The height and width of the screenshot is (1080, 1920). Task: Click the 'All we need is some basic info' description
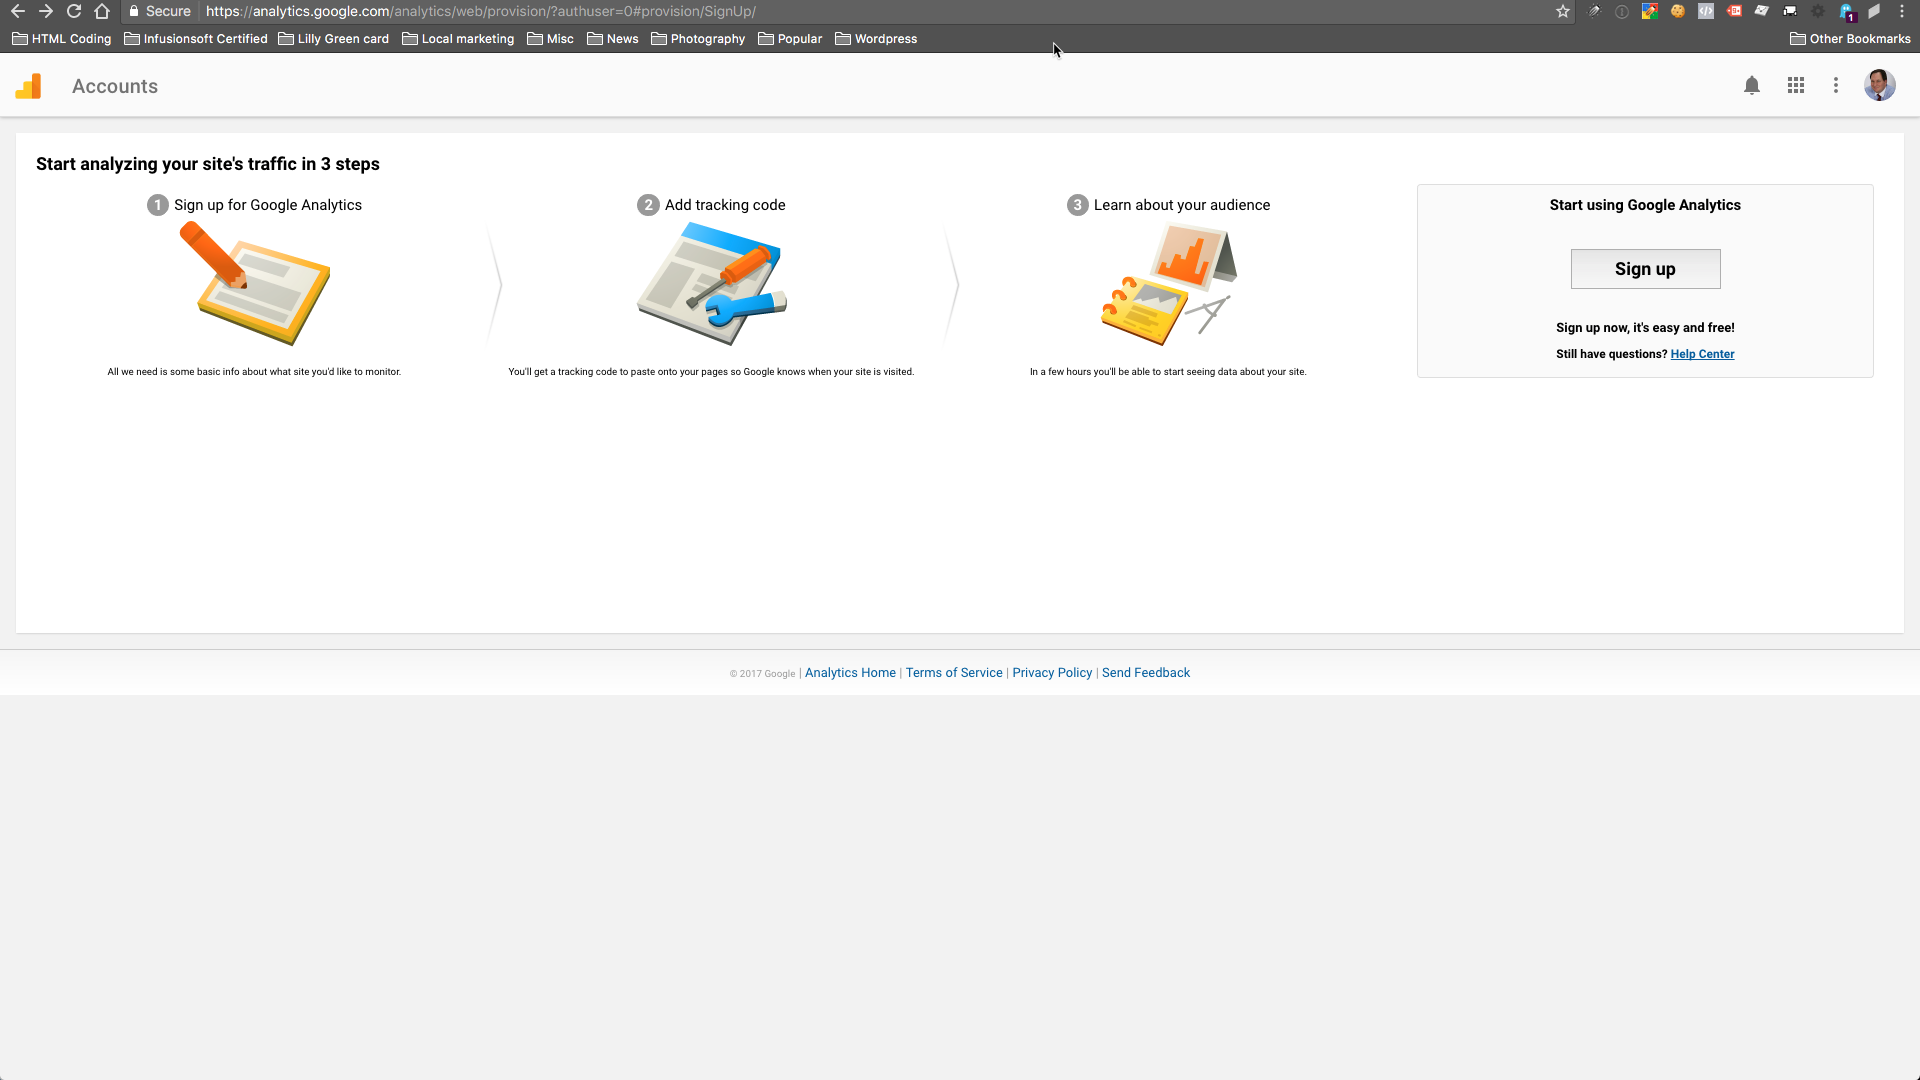pyautogui.click(x=254, y=372)
